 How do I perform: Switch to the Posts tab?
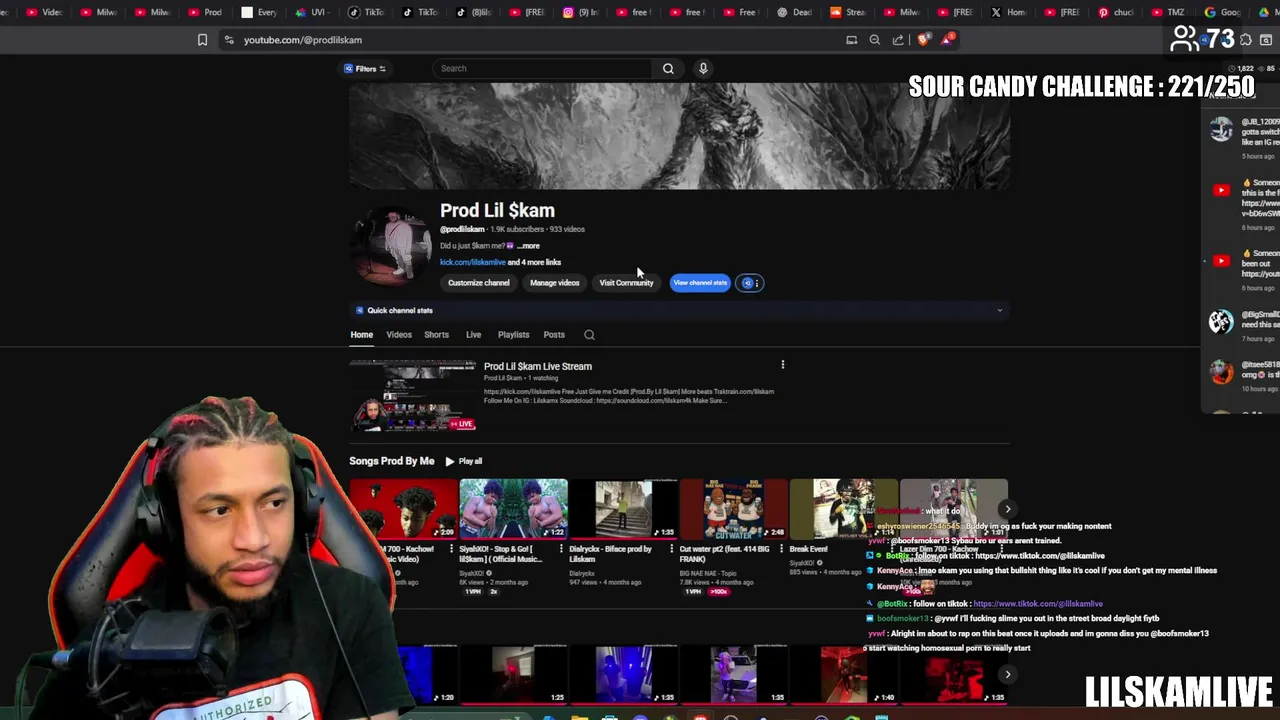pyautogui.click(x=554, y=335)
